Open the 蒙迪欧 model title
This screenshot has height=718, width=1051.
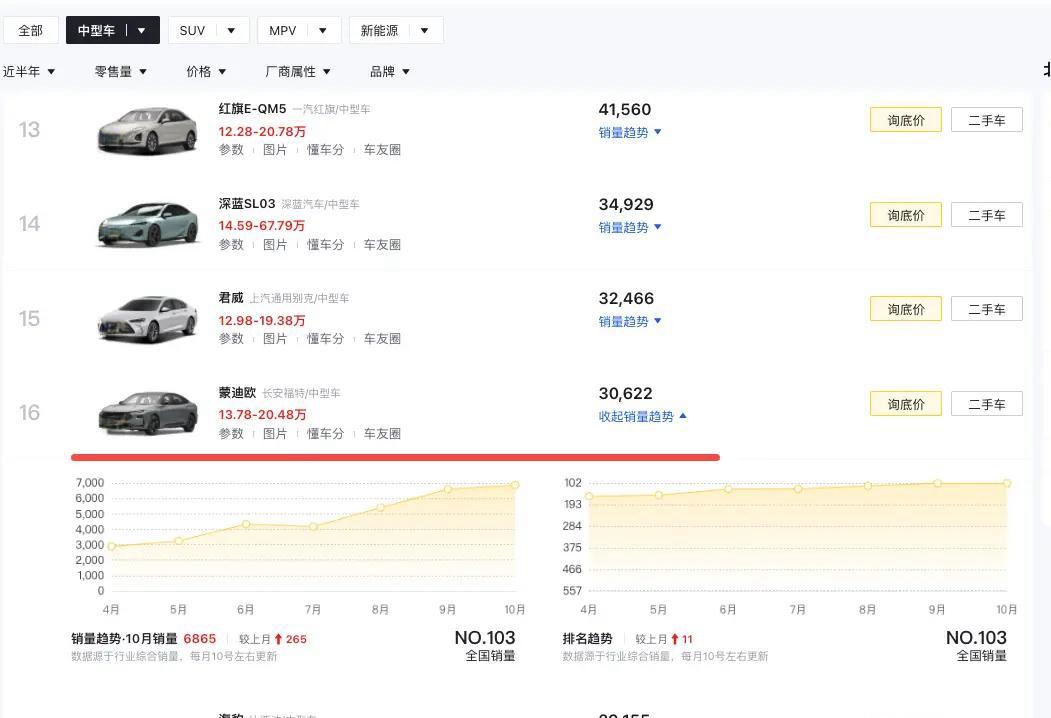(x=237, y=392)
